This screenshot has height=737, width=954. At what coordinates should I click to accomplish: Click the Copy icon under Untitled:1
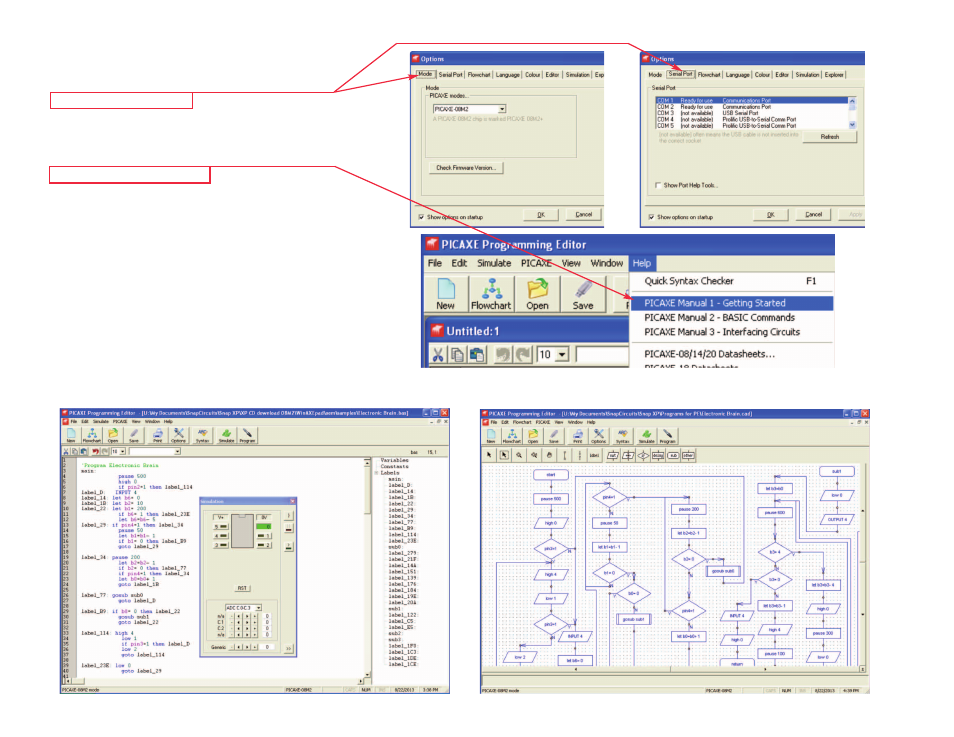(x=458, y=354)
